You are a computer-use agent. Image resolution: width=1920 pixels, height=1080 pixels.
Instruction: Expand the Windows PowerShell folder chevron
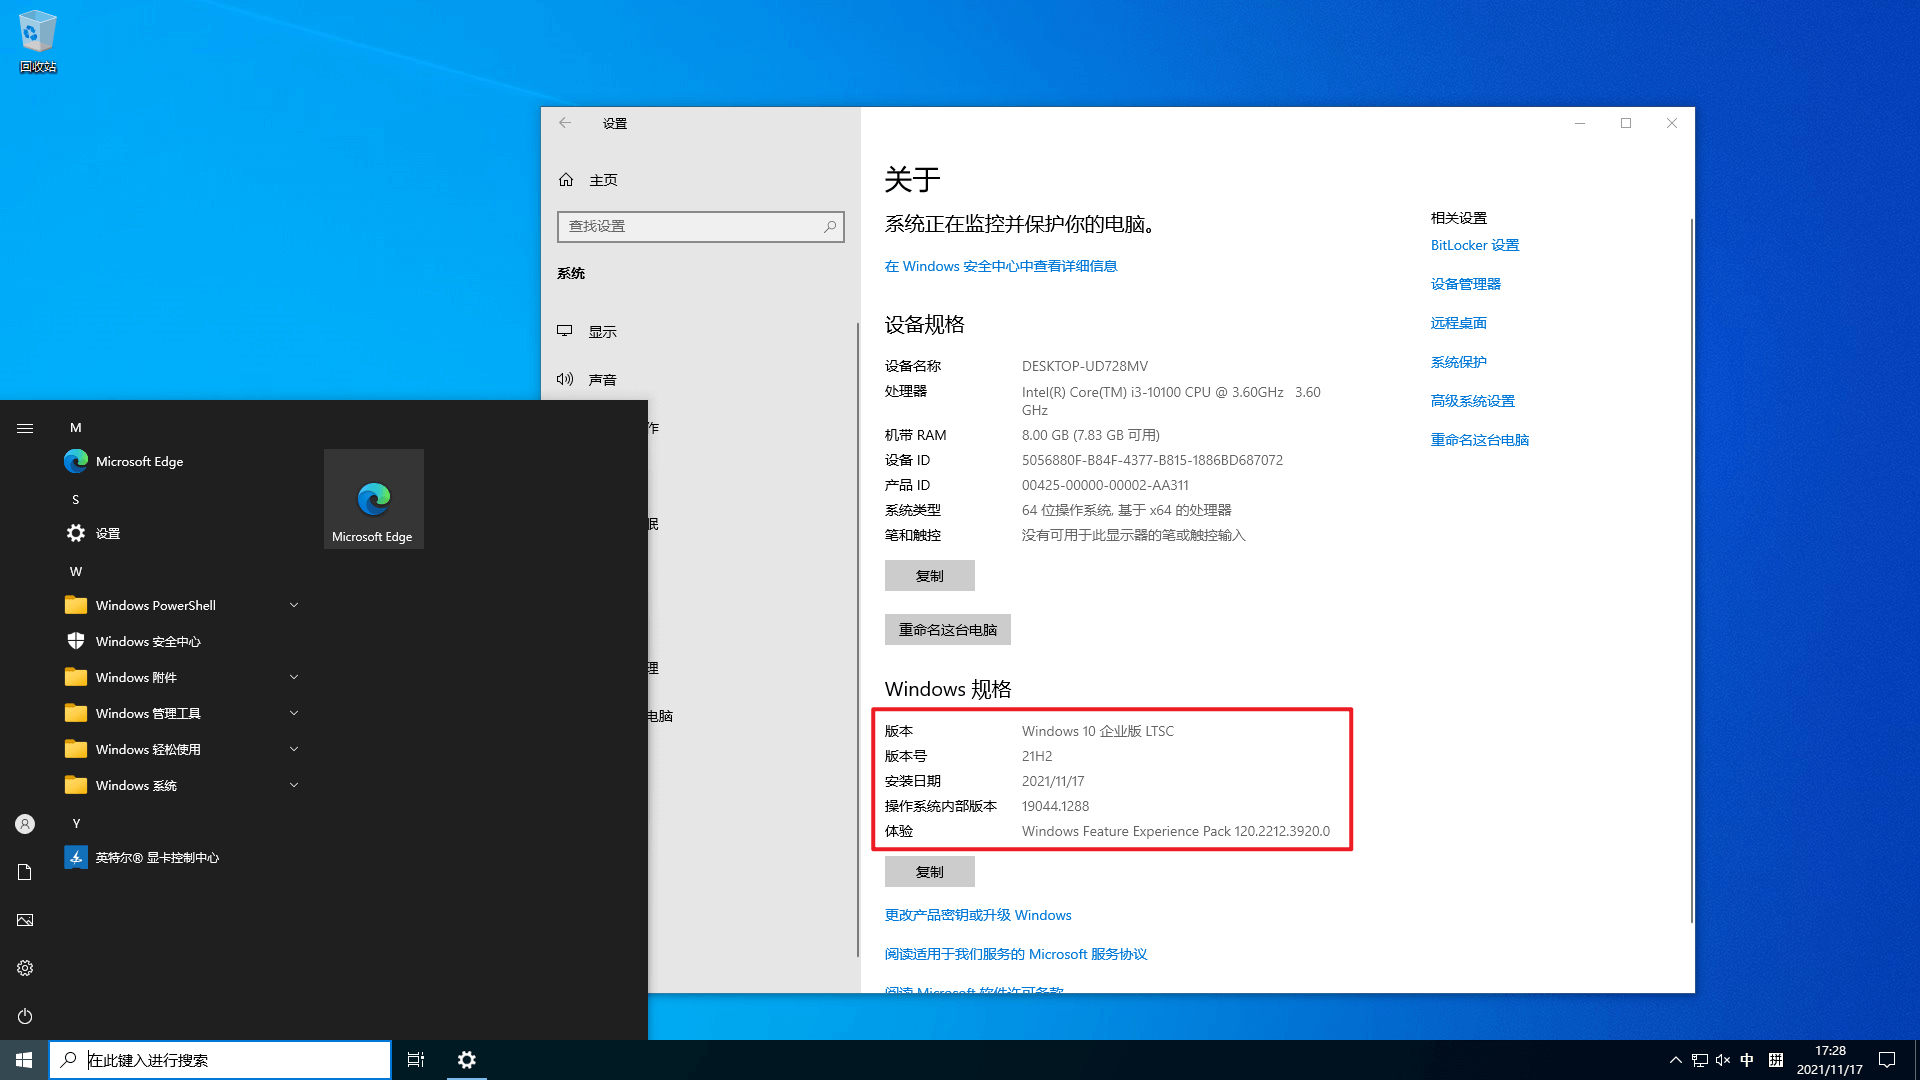294,604
